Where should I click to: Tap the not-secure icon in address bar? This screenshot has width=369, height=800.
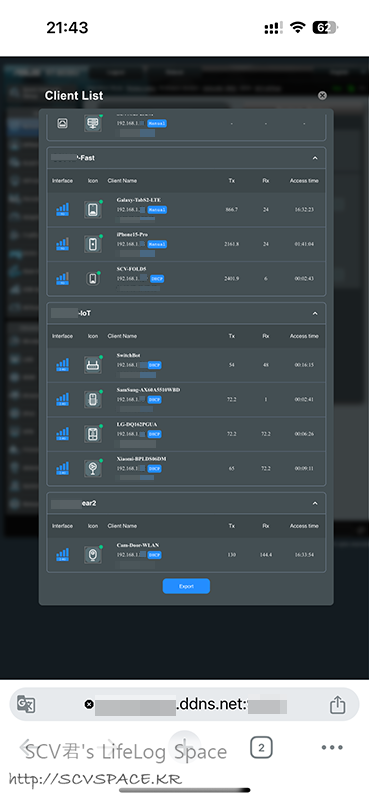(x=89, y=705)
